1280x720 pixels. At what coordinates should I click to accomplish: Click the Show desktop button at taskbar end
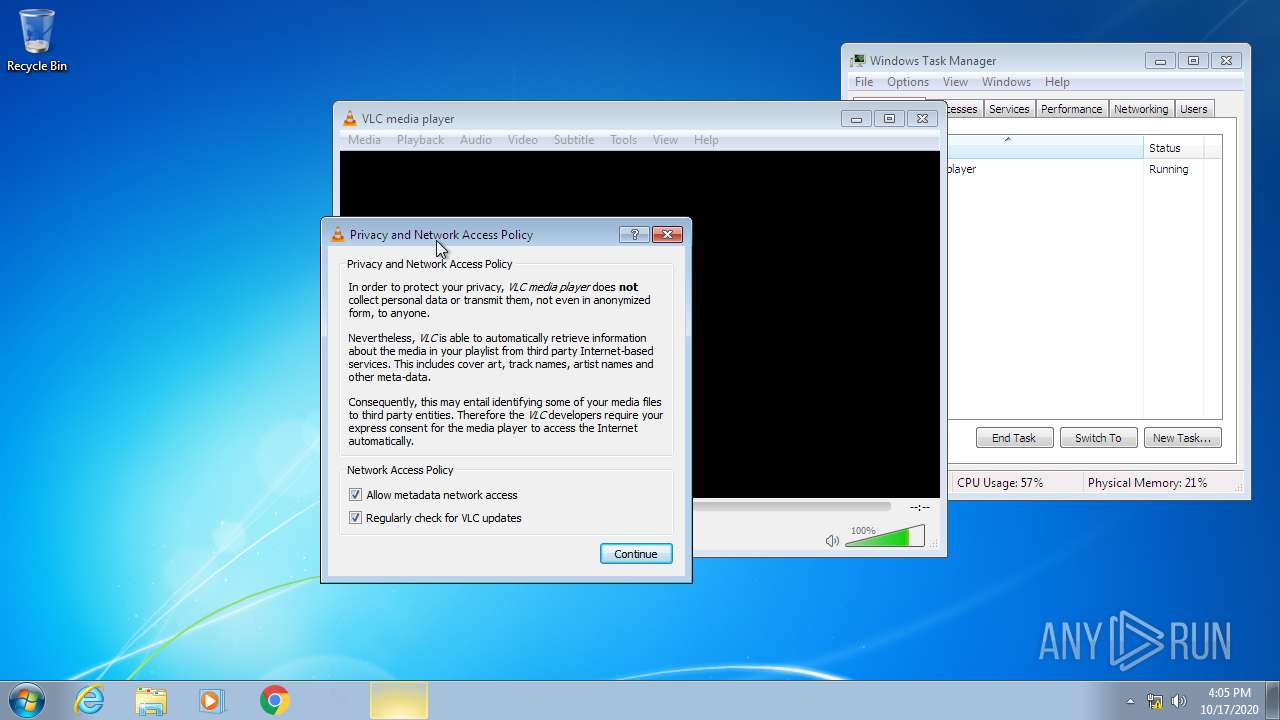pyautogui.click(x=1272, y=700)
